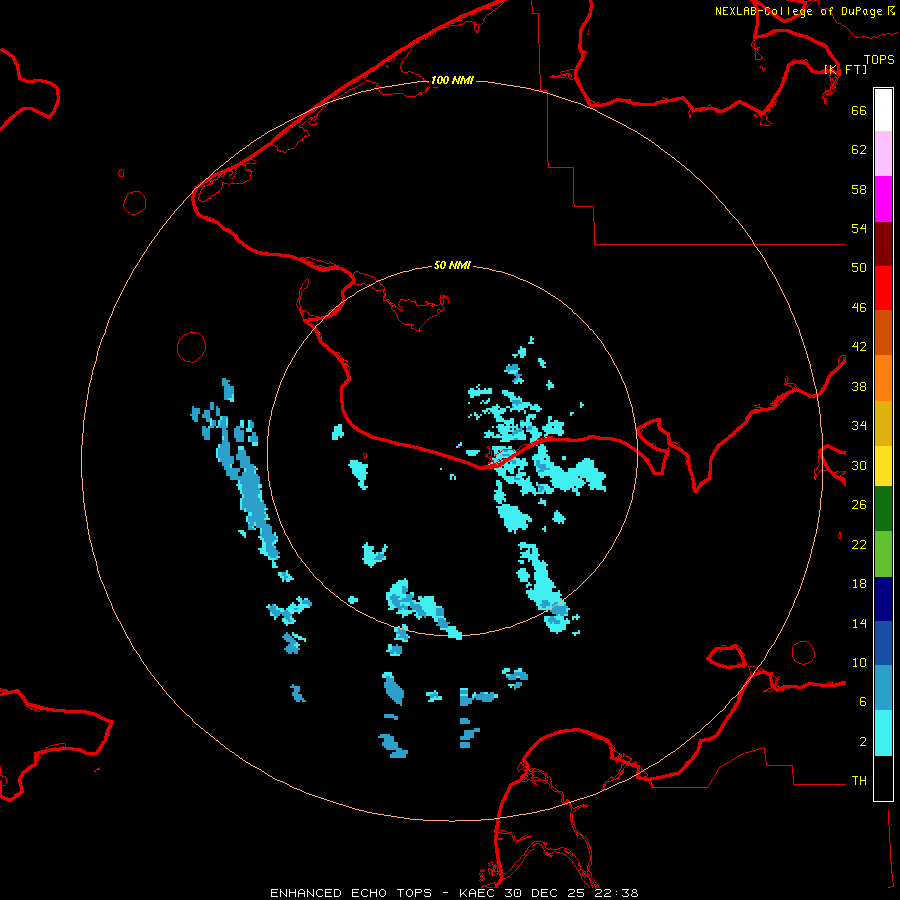This screenshot has height=900, width=900.
Task: Click the '100 NMI' range ring label
Action: (x=452, y=80)
